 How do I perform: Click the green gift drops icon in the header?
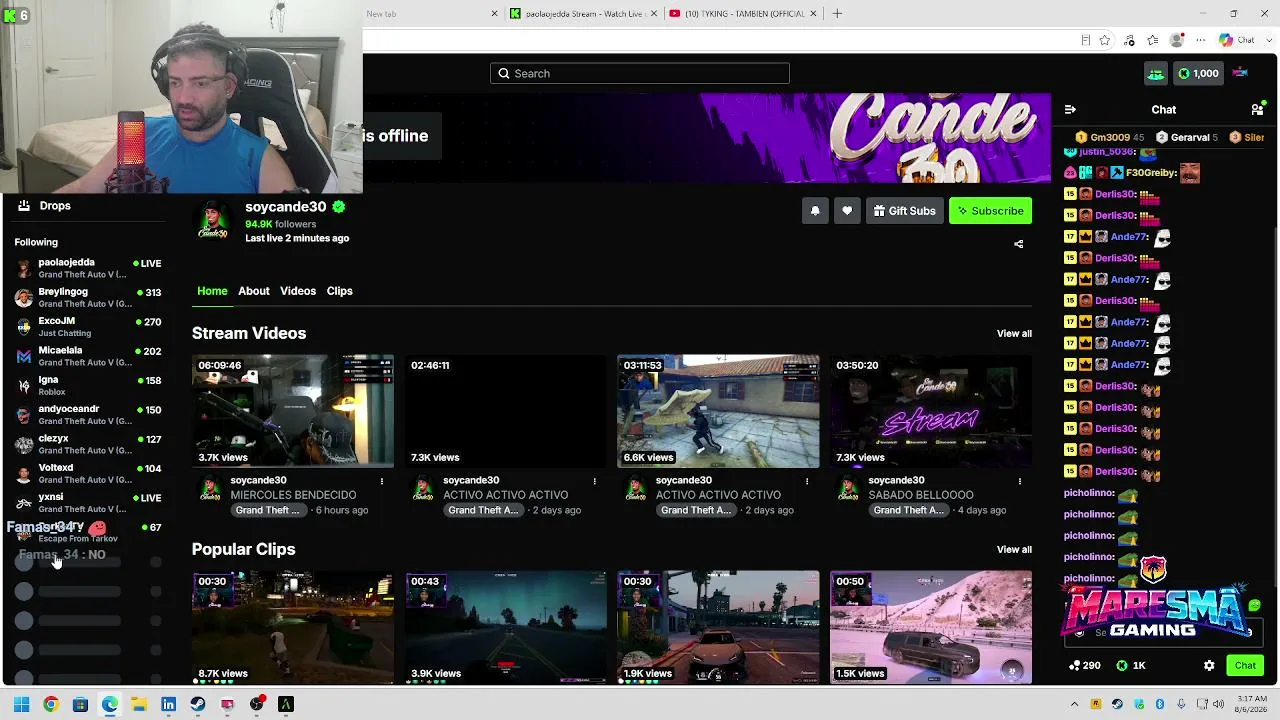tap(1155, 73)
